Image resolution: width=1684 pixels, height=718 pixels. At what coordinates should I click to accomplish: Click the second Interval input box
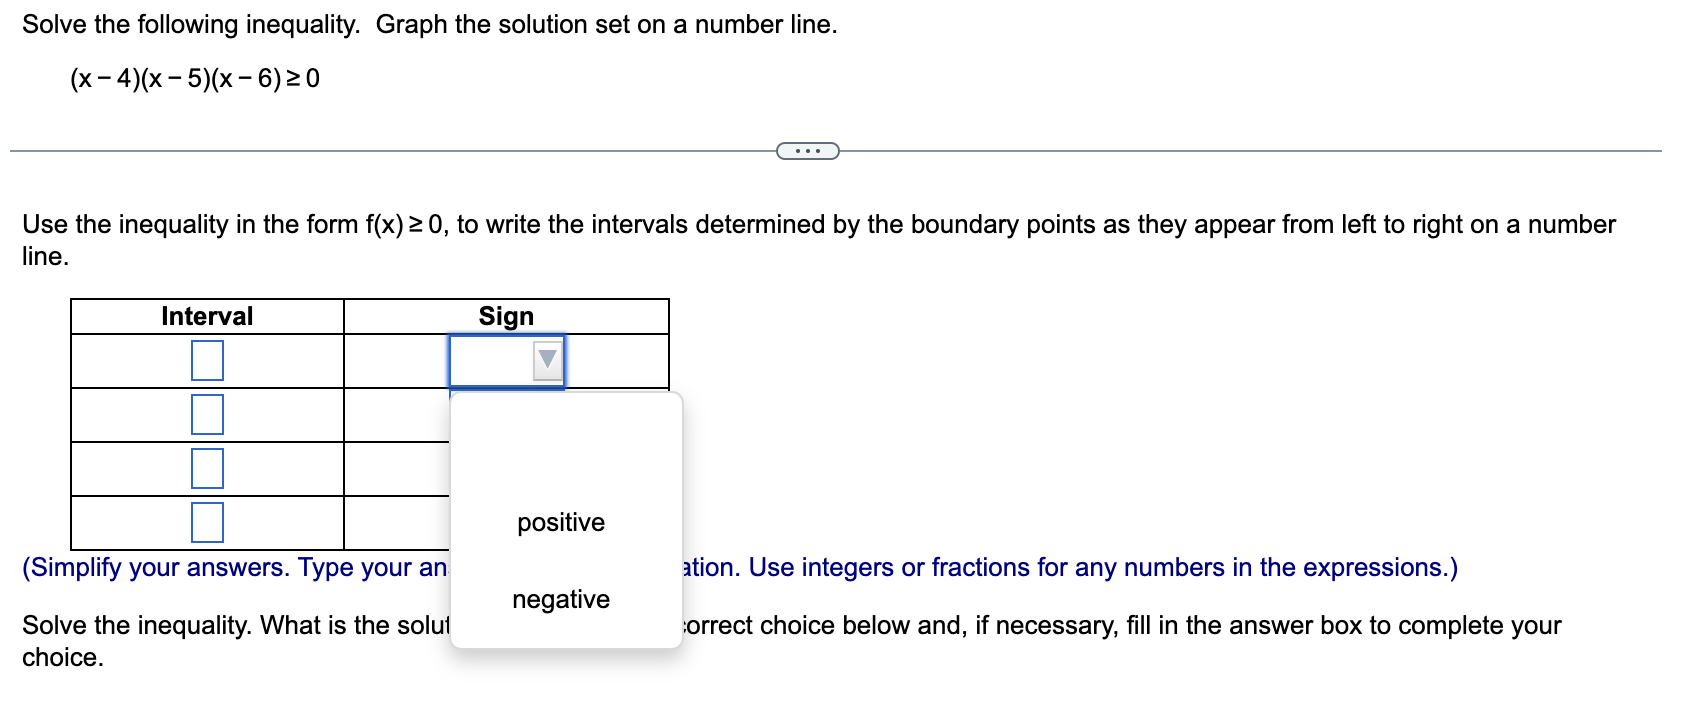pos(207,414)
